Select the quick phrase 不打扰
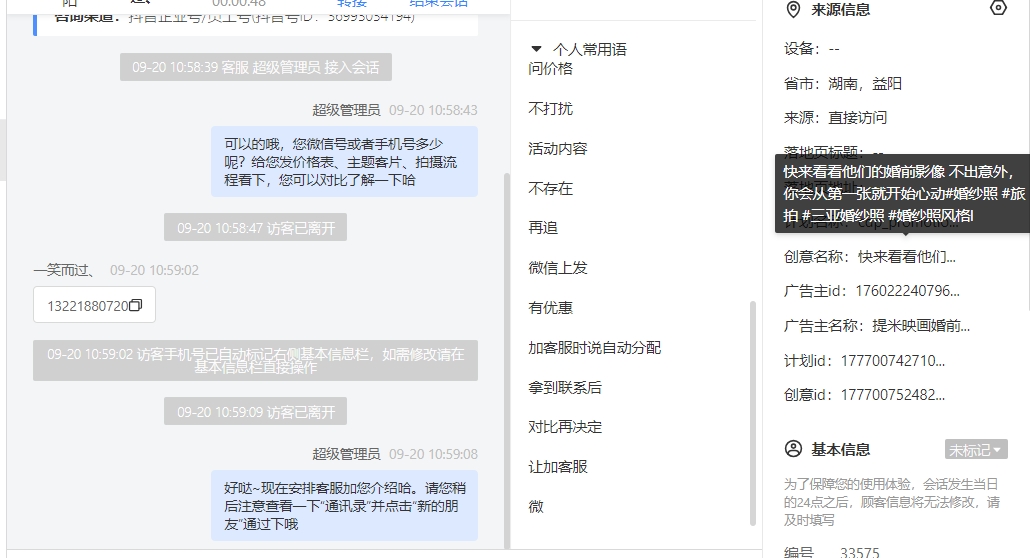This screenshot has width=1030, height=558. 550,108
